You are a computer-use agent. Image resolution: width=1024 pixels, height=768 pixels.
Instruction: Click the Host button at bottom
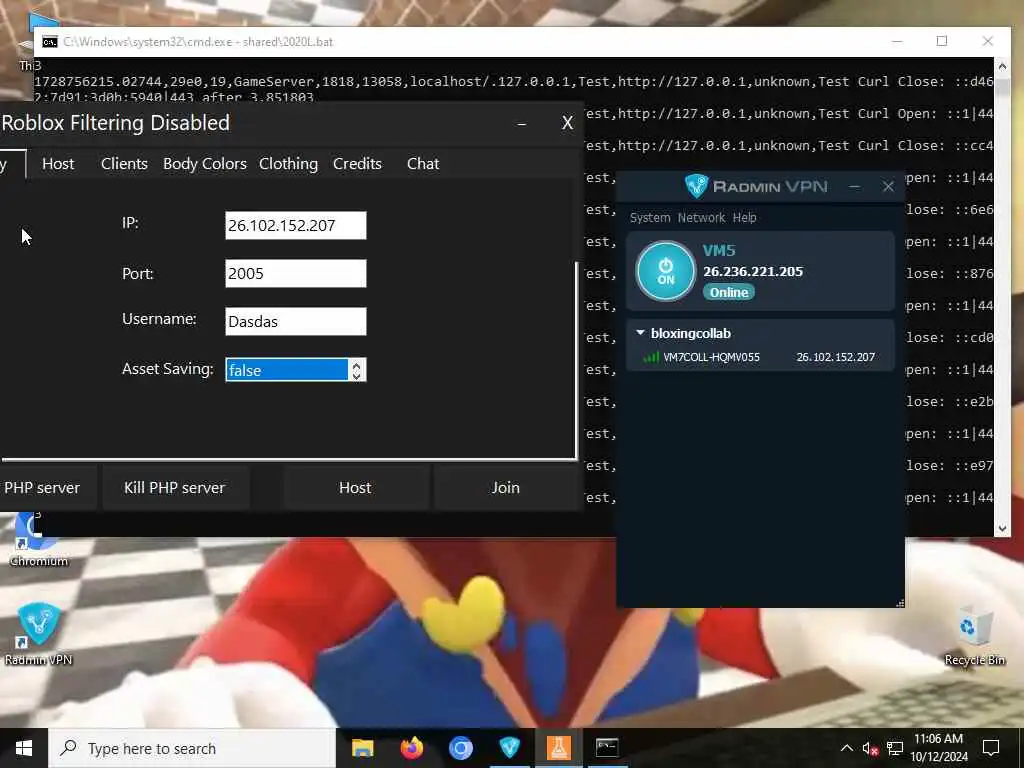pos(355,488)
